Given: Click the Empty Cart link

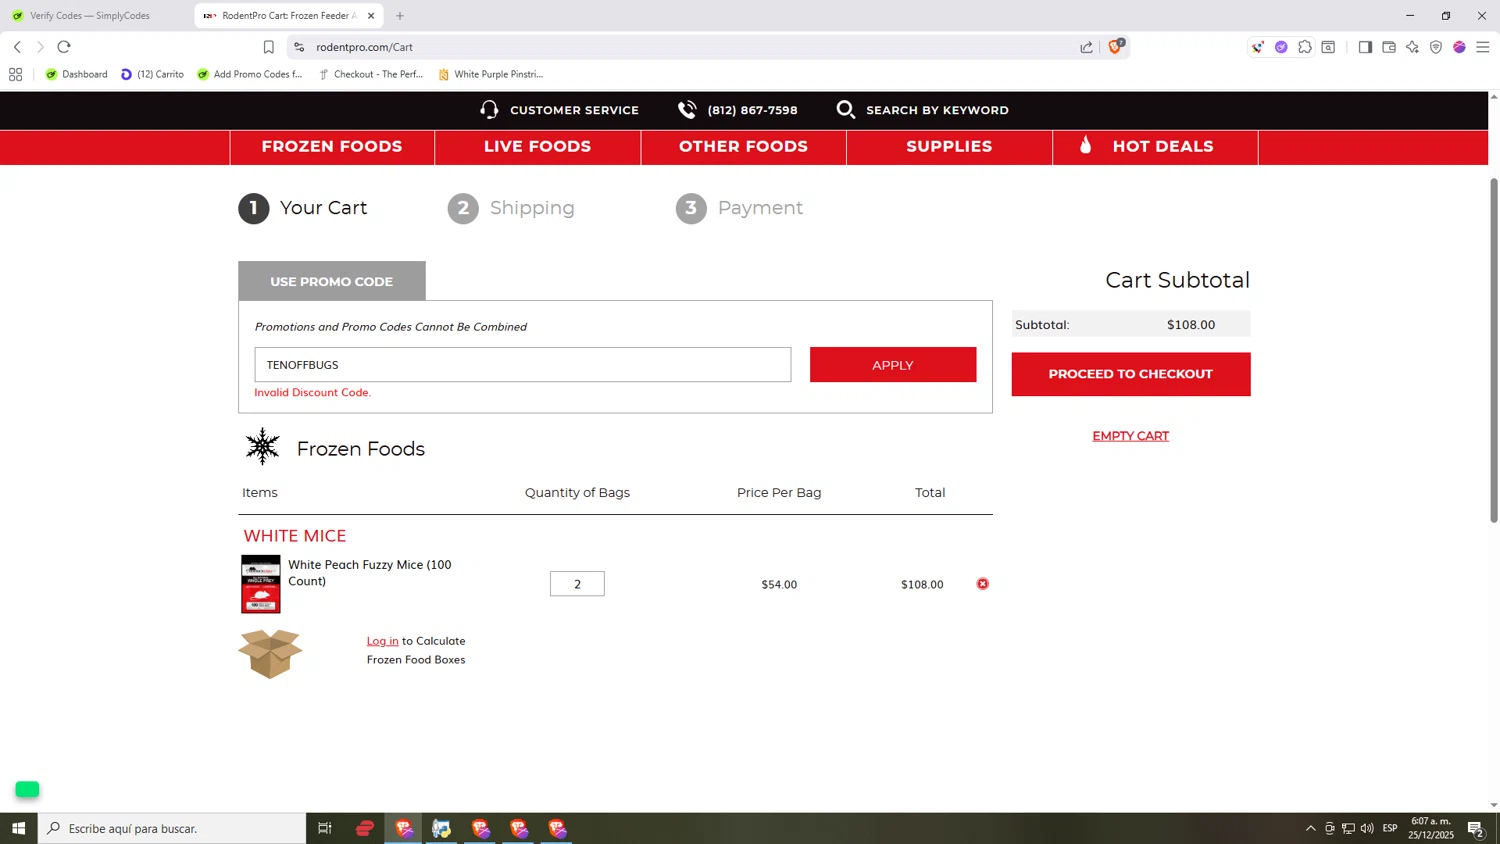Looking at the screenshot, I should point(1131,436).
